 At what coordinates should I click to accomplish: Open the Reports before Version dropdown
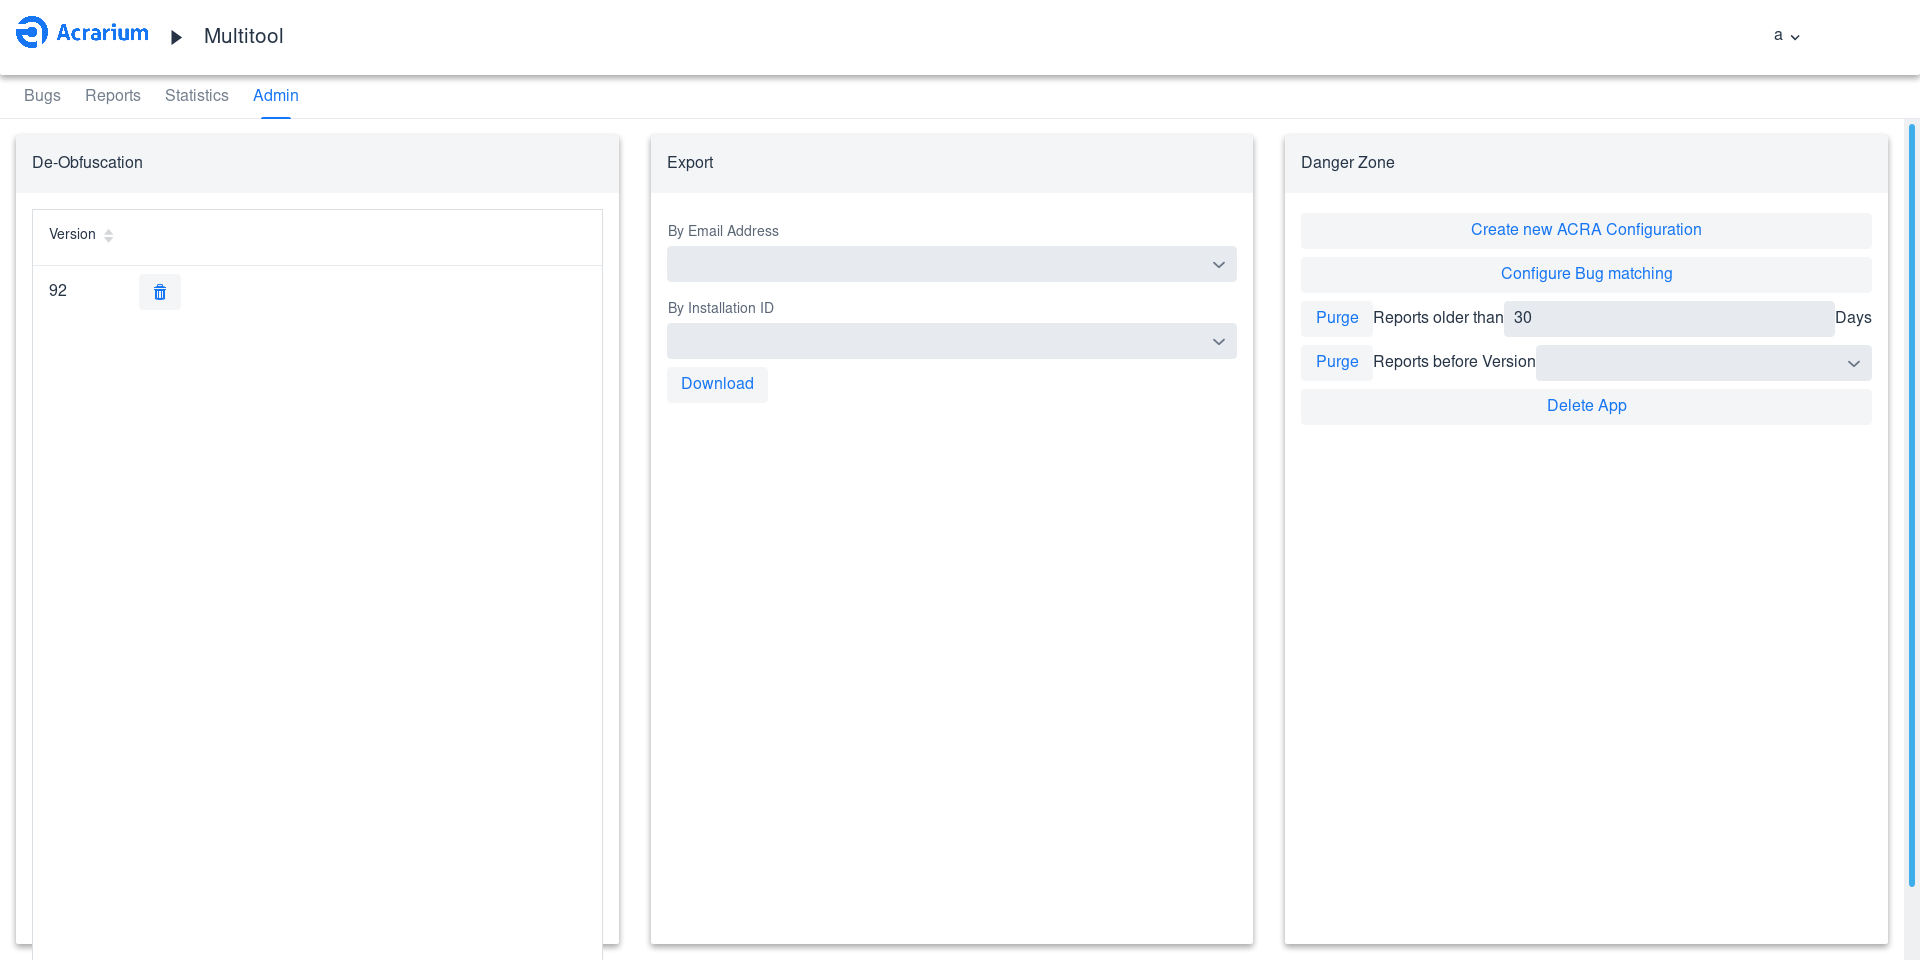point(1704,363)
